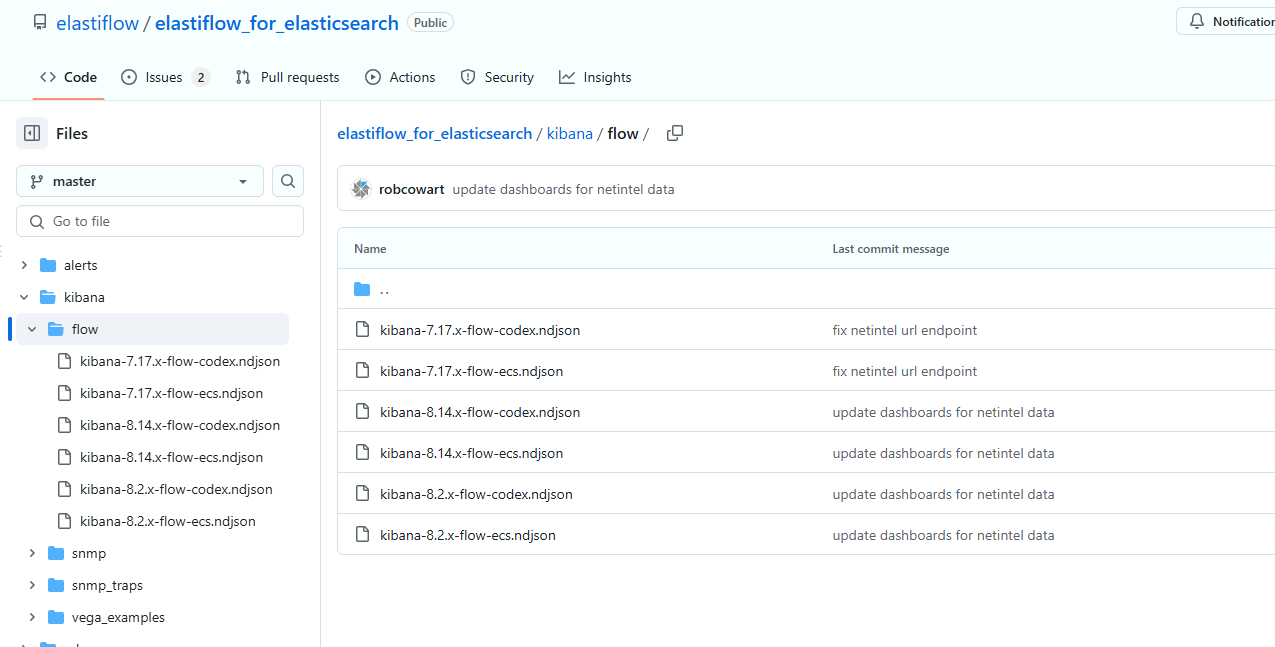
Task: Click the Issues count badge 2
Action: tap(200, 77)
